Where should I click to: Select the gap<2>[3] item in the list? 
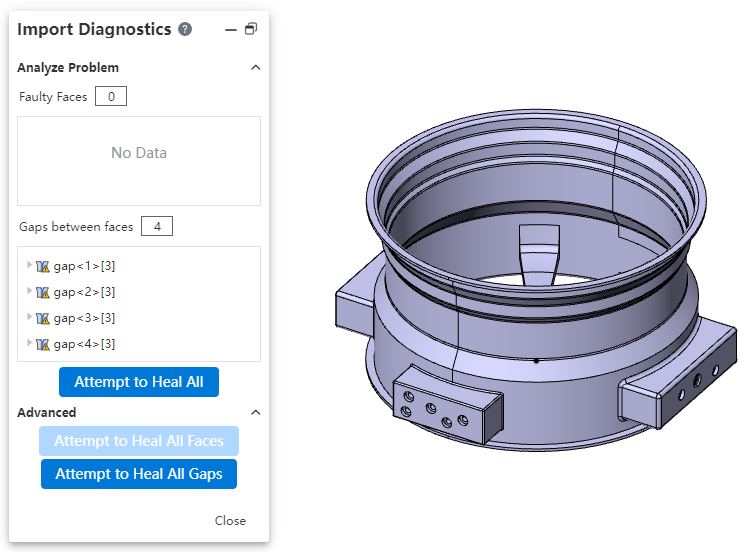tap(84, 292)
